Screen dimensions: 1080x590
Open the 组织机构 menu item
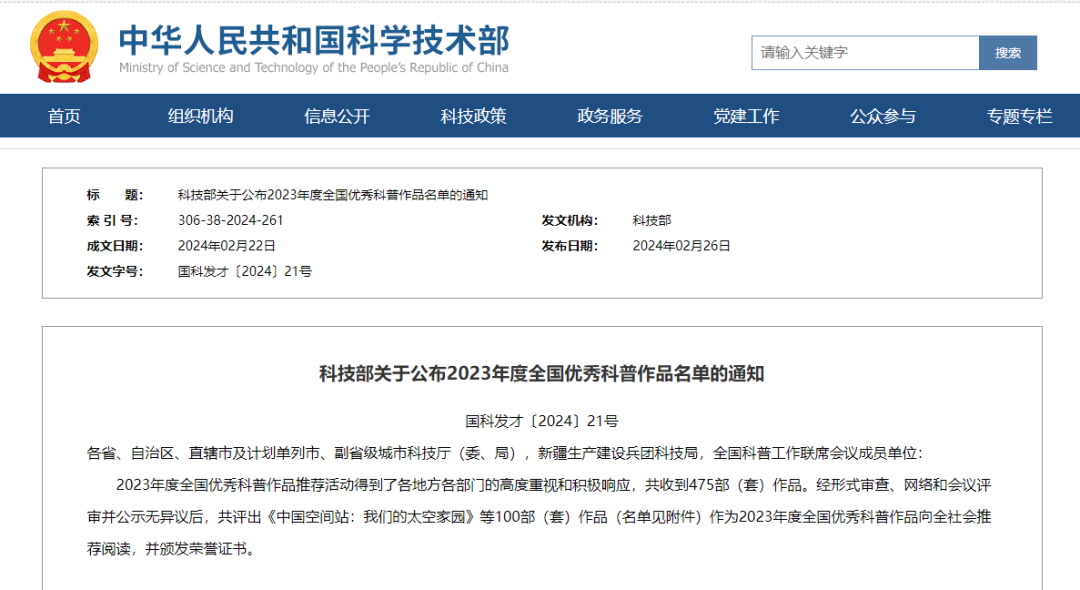coord(200,116)
